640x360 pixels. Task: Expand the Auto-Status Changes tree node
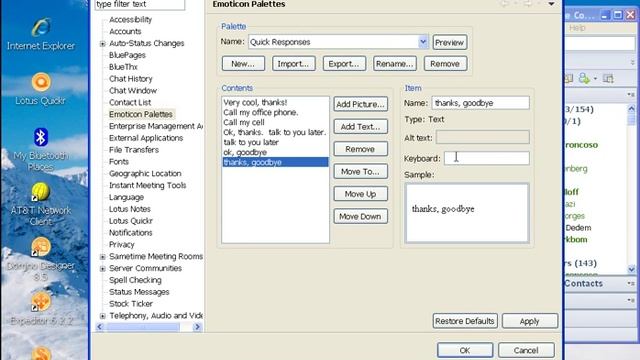(x=103, y=44)
